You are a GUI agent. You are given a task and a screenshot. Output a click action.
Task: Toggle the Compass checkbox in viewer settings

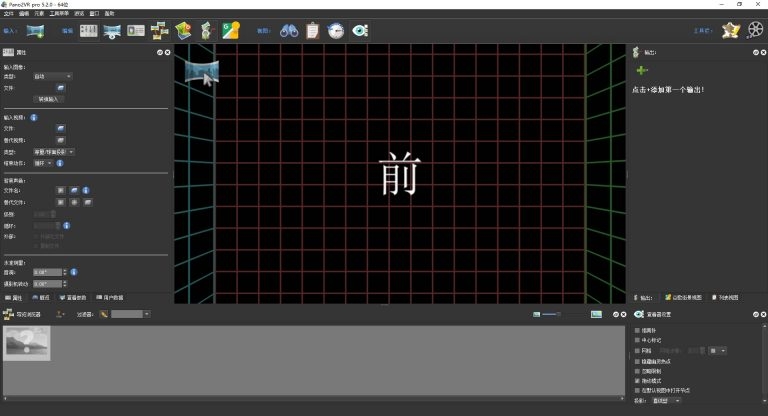point(637,330)
